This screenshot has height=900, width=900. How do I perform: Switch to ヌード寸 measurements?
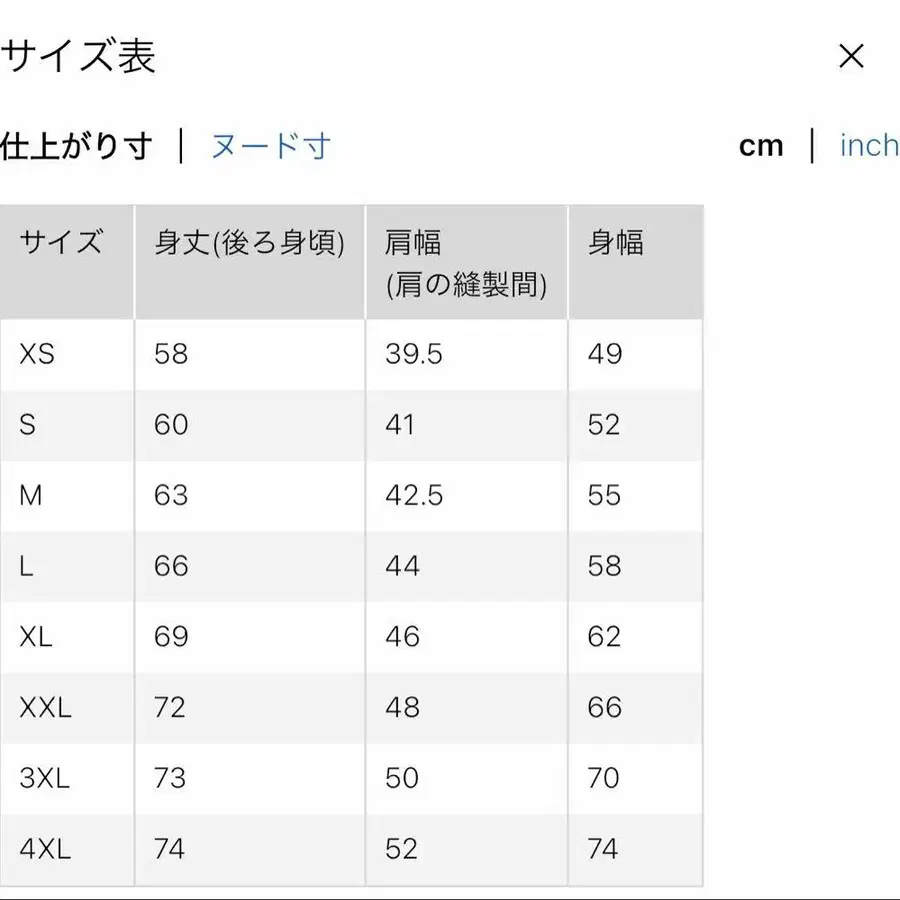pyautogui.click(x=270, y=145)
